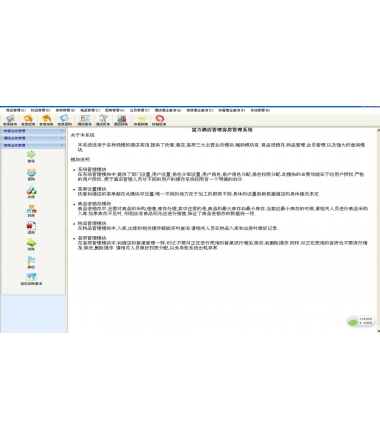Click the vertical scrollbar down arrow

[x=378, y=331]
